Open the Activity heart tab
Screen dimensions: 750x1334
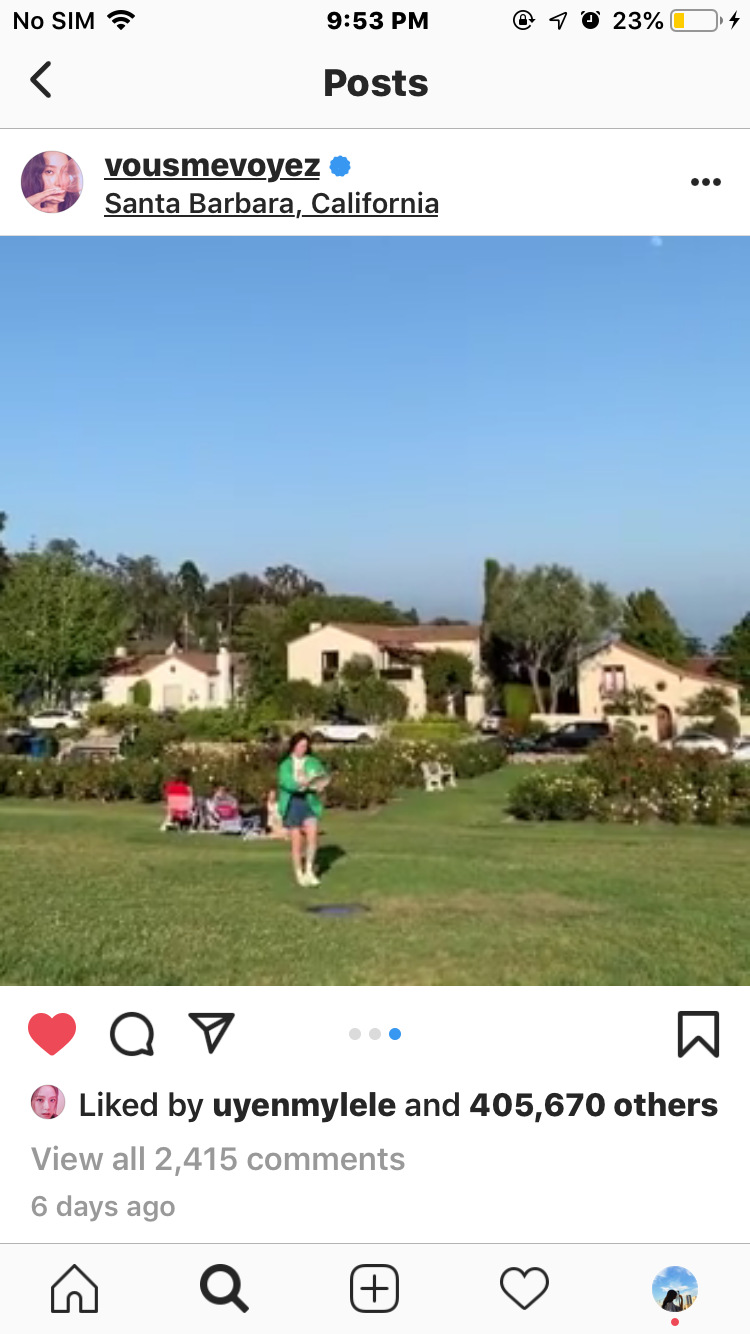point(524,1288)
